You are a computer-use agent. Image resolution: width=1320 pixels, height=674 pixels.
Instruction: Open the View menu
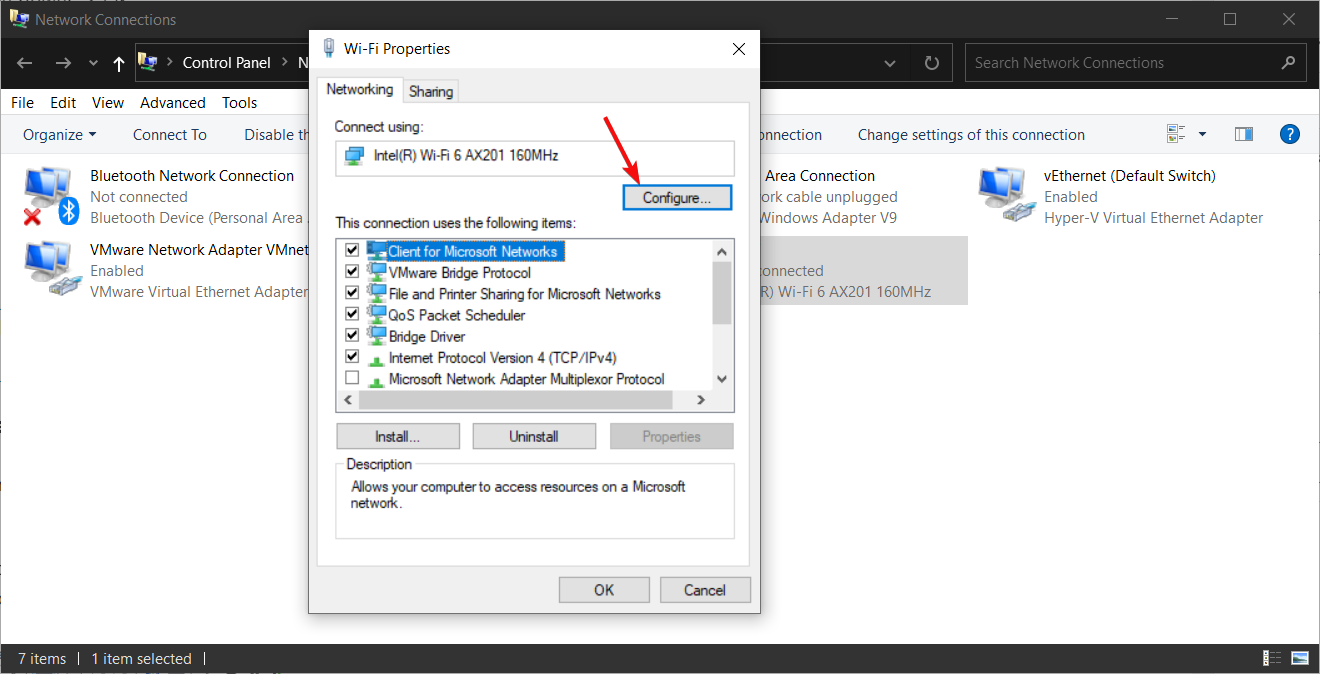pos(108,102)
